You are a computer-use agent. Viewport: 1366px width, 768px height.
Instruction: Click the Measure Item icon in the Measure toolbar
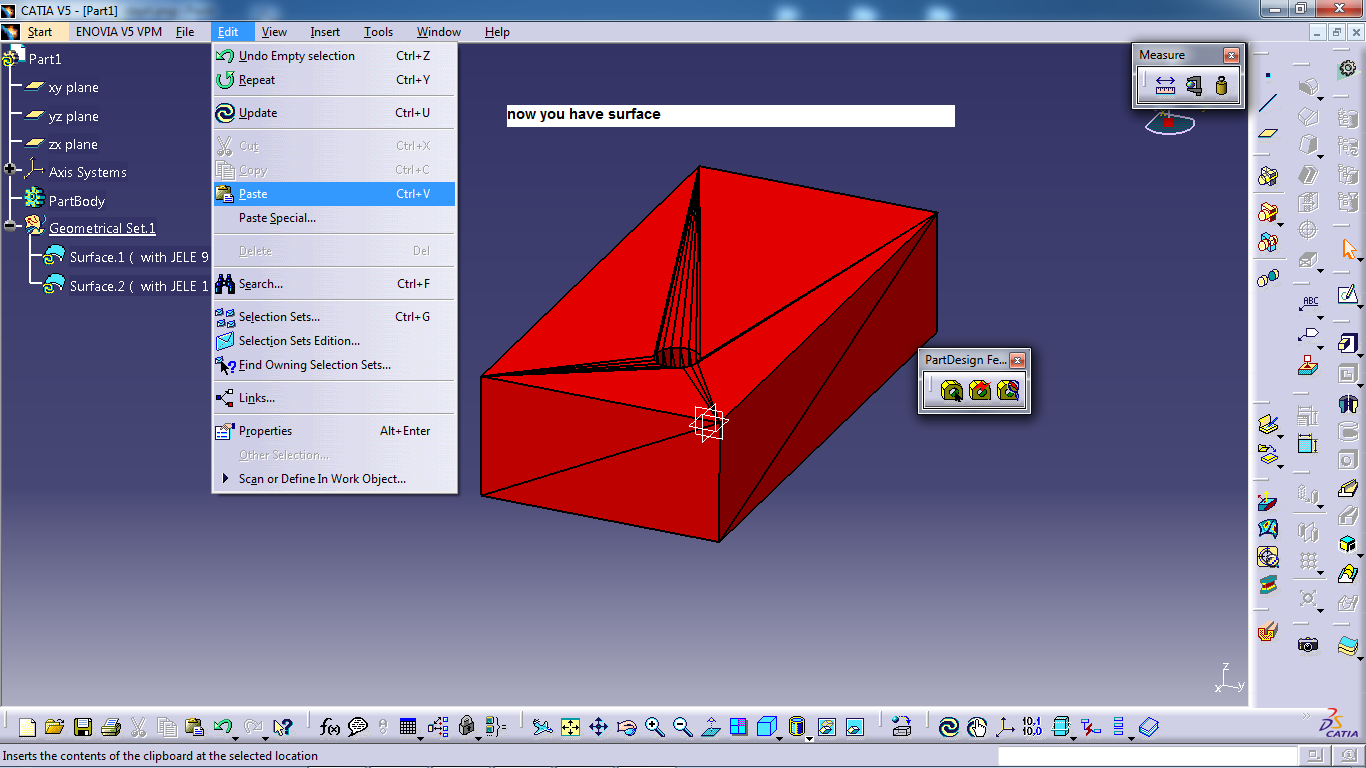[x=1193, y=86]
